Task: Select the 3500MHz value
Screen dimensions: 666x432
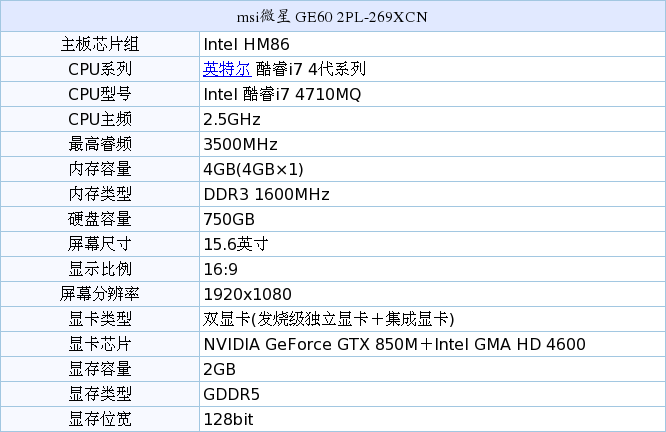Action: pos(240,144)
